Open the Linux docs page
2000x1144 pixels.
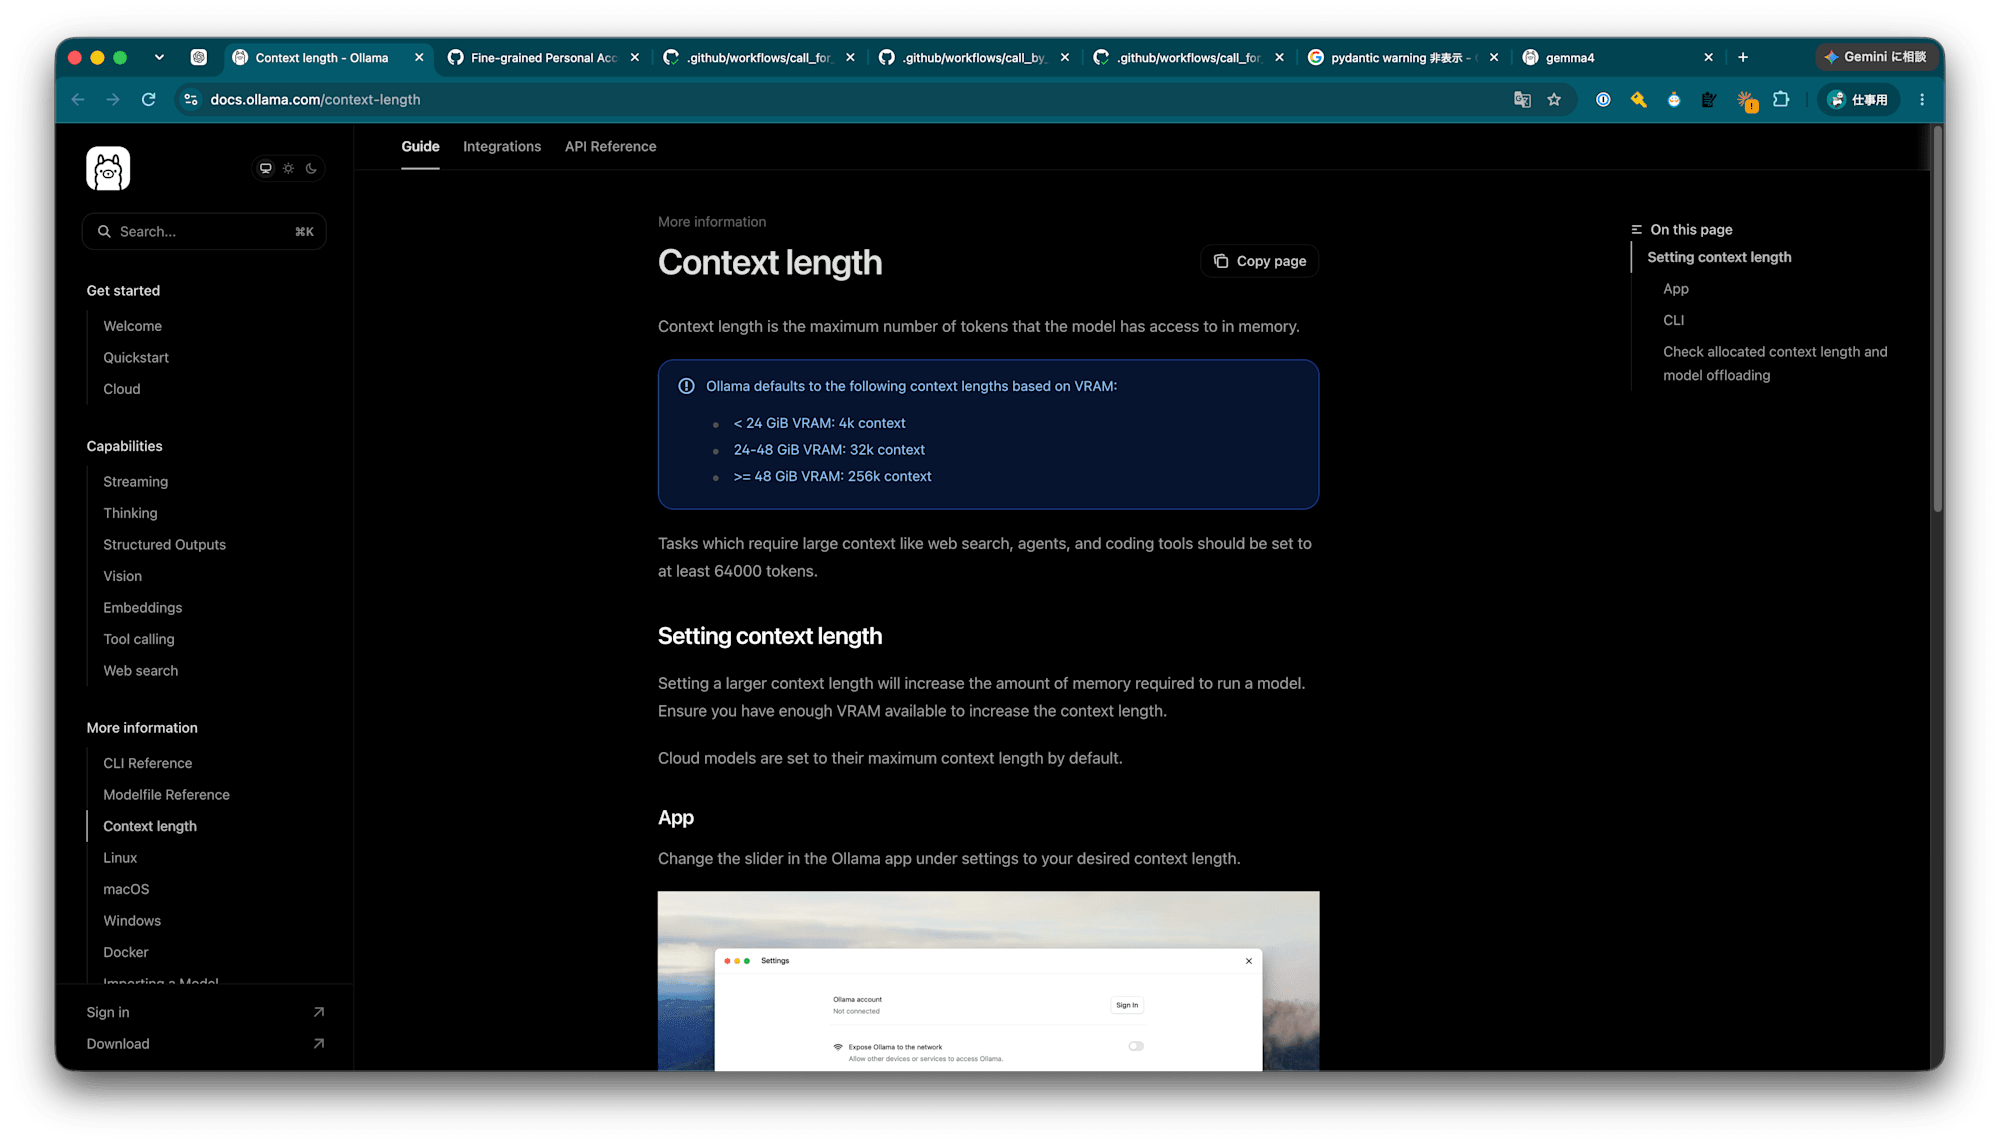pos(120,857)
